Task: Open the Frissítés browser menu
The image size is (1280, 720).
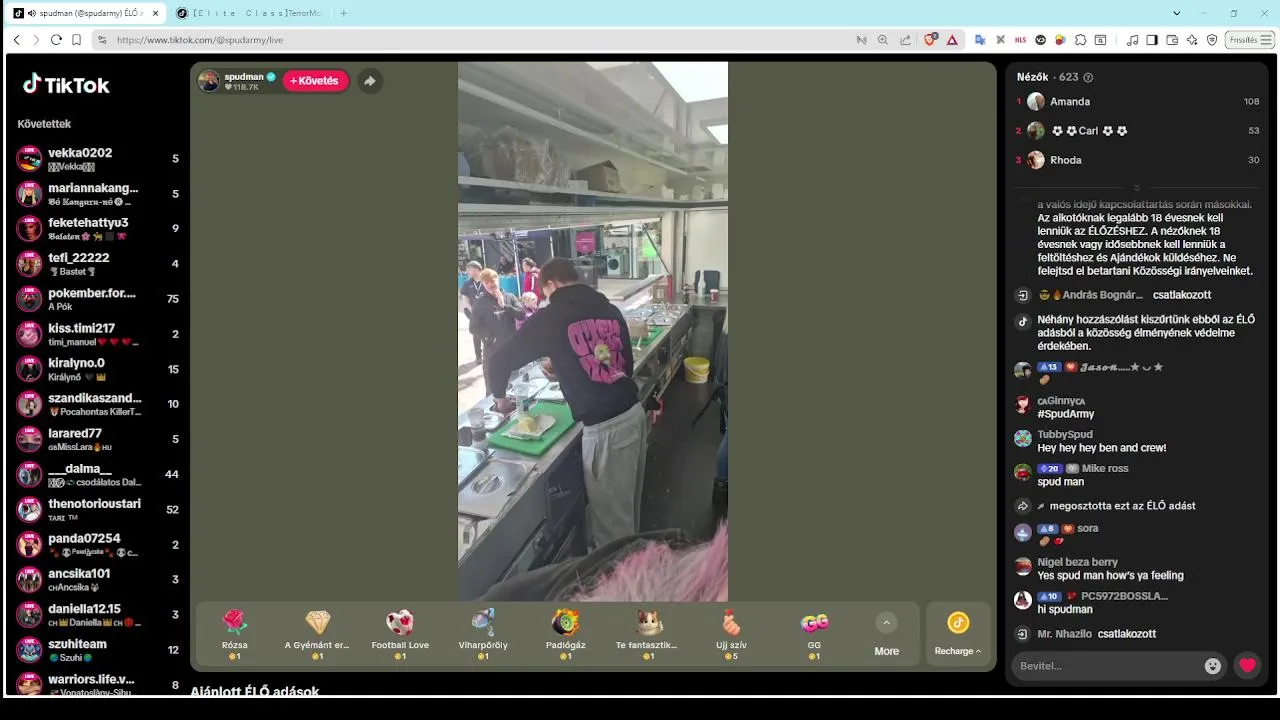Action: pyautogui.click(x=1251, y=40)
